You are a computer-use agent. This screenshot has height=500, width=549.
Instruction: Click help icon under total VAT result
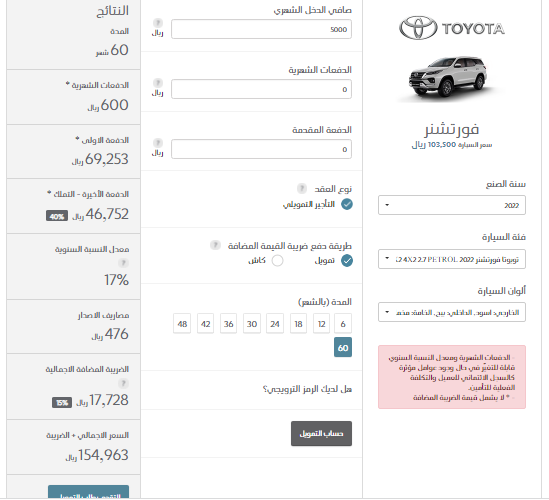click(x=123, y=383)
